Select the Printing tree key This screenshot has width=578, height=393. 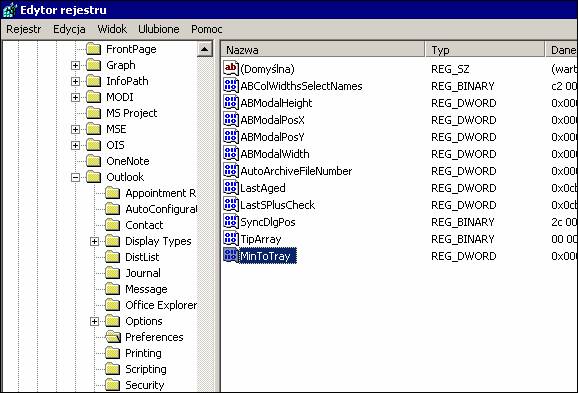point(143,353)
